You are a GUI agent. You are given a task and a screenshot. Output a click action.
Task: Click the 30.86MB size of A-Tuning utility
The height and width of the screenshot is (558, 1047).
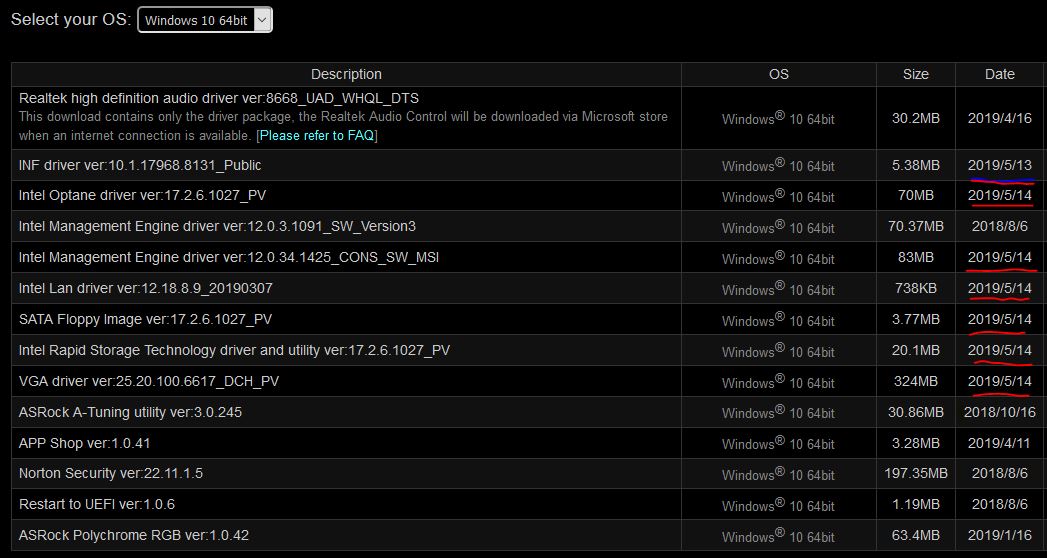coord(915,412)
